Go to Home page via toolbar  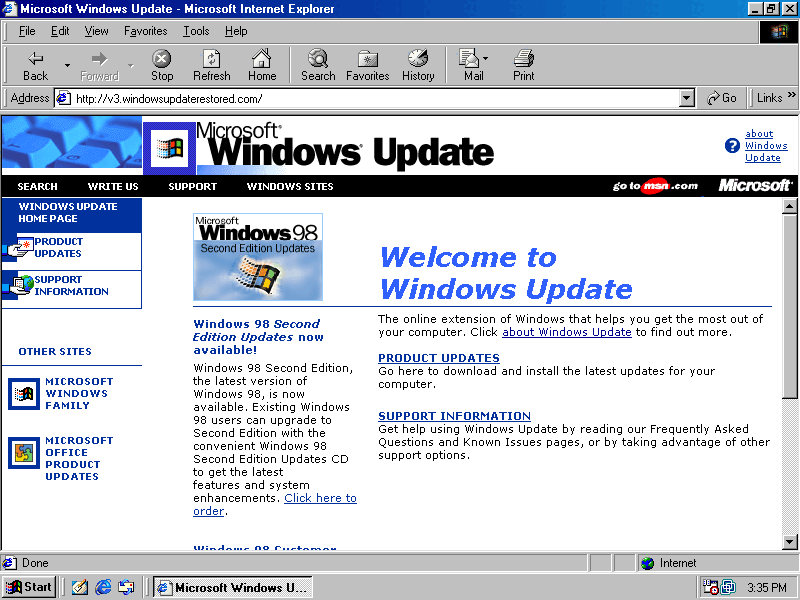(262, 65)
